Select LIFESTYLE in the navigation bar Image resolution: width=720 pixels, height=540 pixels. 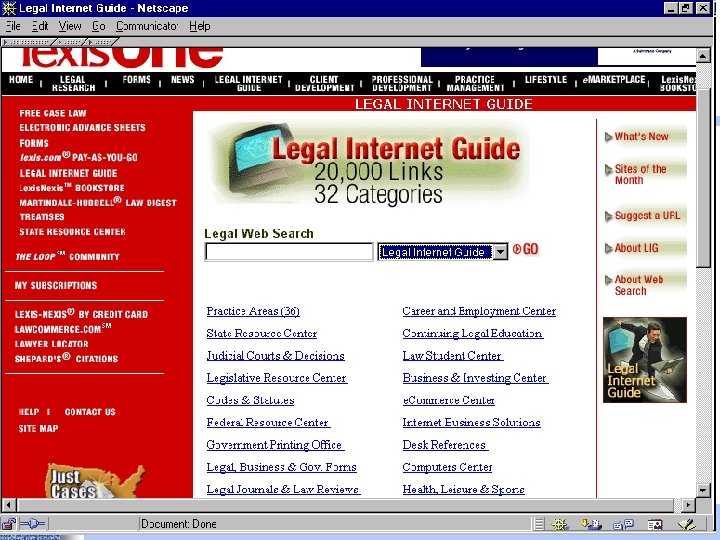pyautogui.click(x=546, y=80)
